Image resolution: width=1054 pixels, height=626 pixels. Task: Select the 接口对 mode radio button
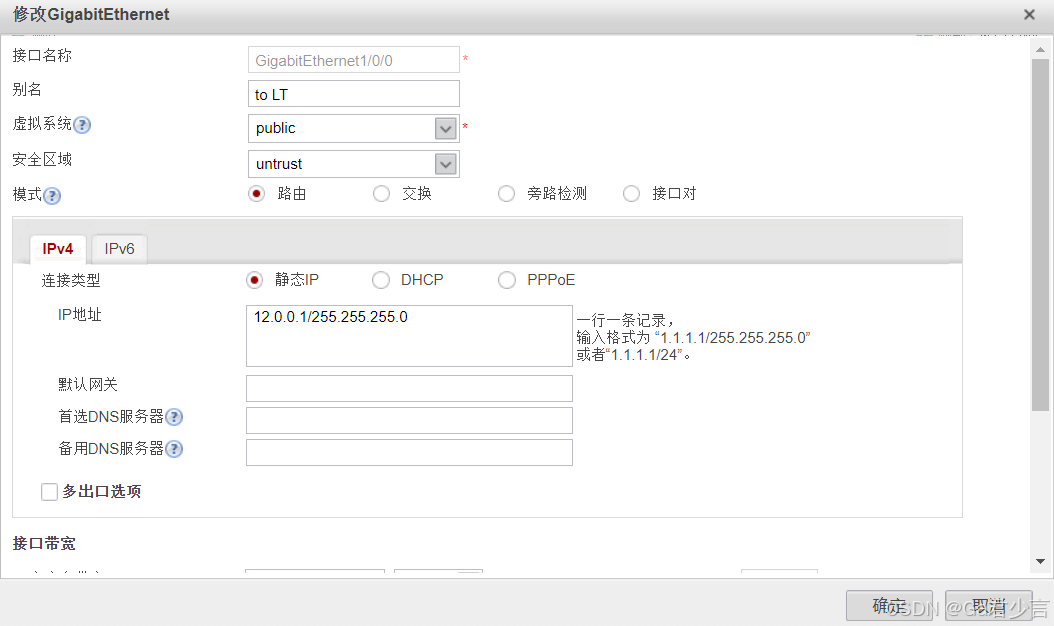click(631, 194)
